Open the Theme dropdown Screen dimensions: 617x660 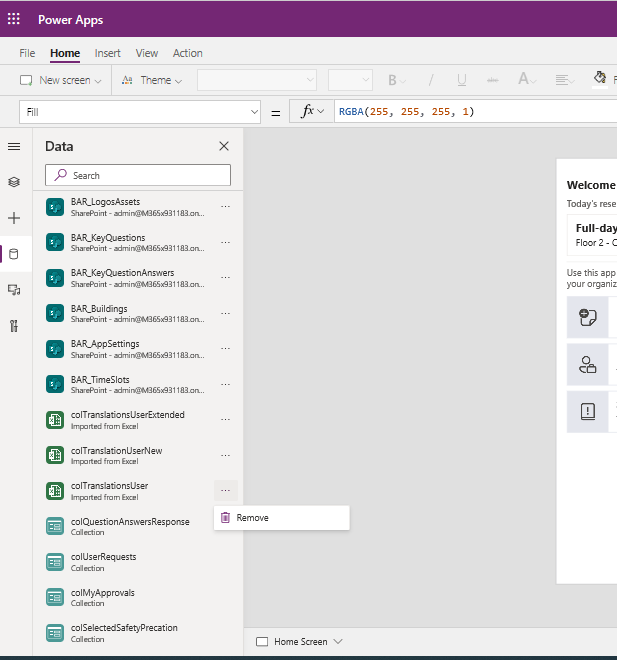(152, 80)
